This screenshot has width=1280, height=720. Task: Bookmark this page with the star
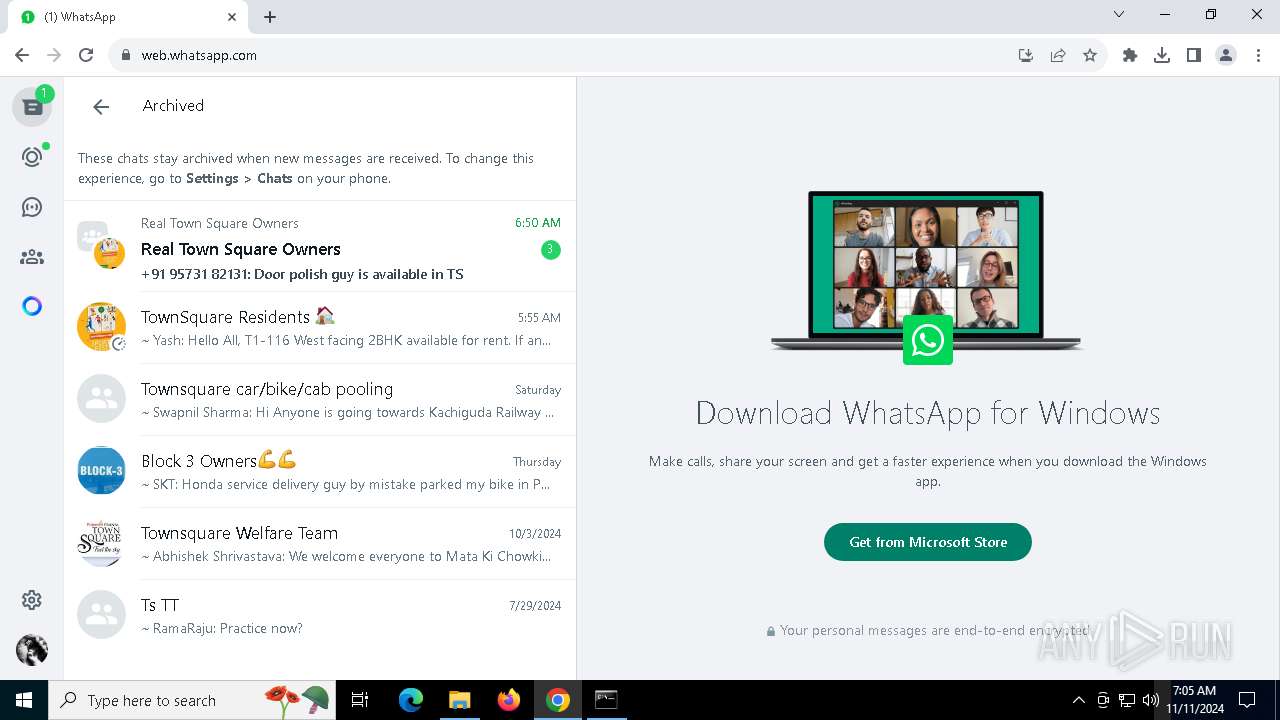(x=1090, y=56)
